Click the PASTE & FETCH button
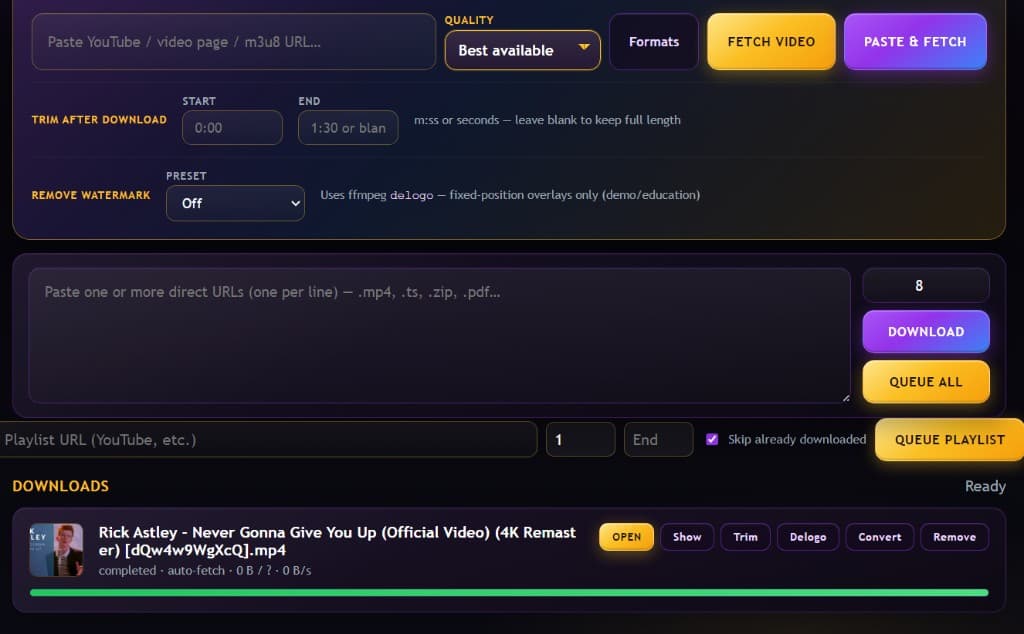 915,42
